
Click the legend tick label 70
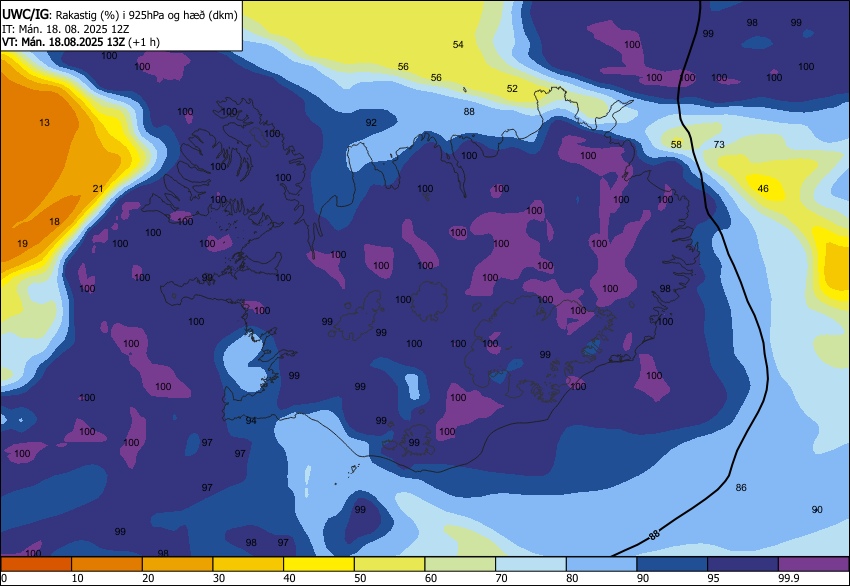501,578
